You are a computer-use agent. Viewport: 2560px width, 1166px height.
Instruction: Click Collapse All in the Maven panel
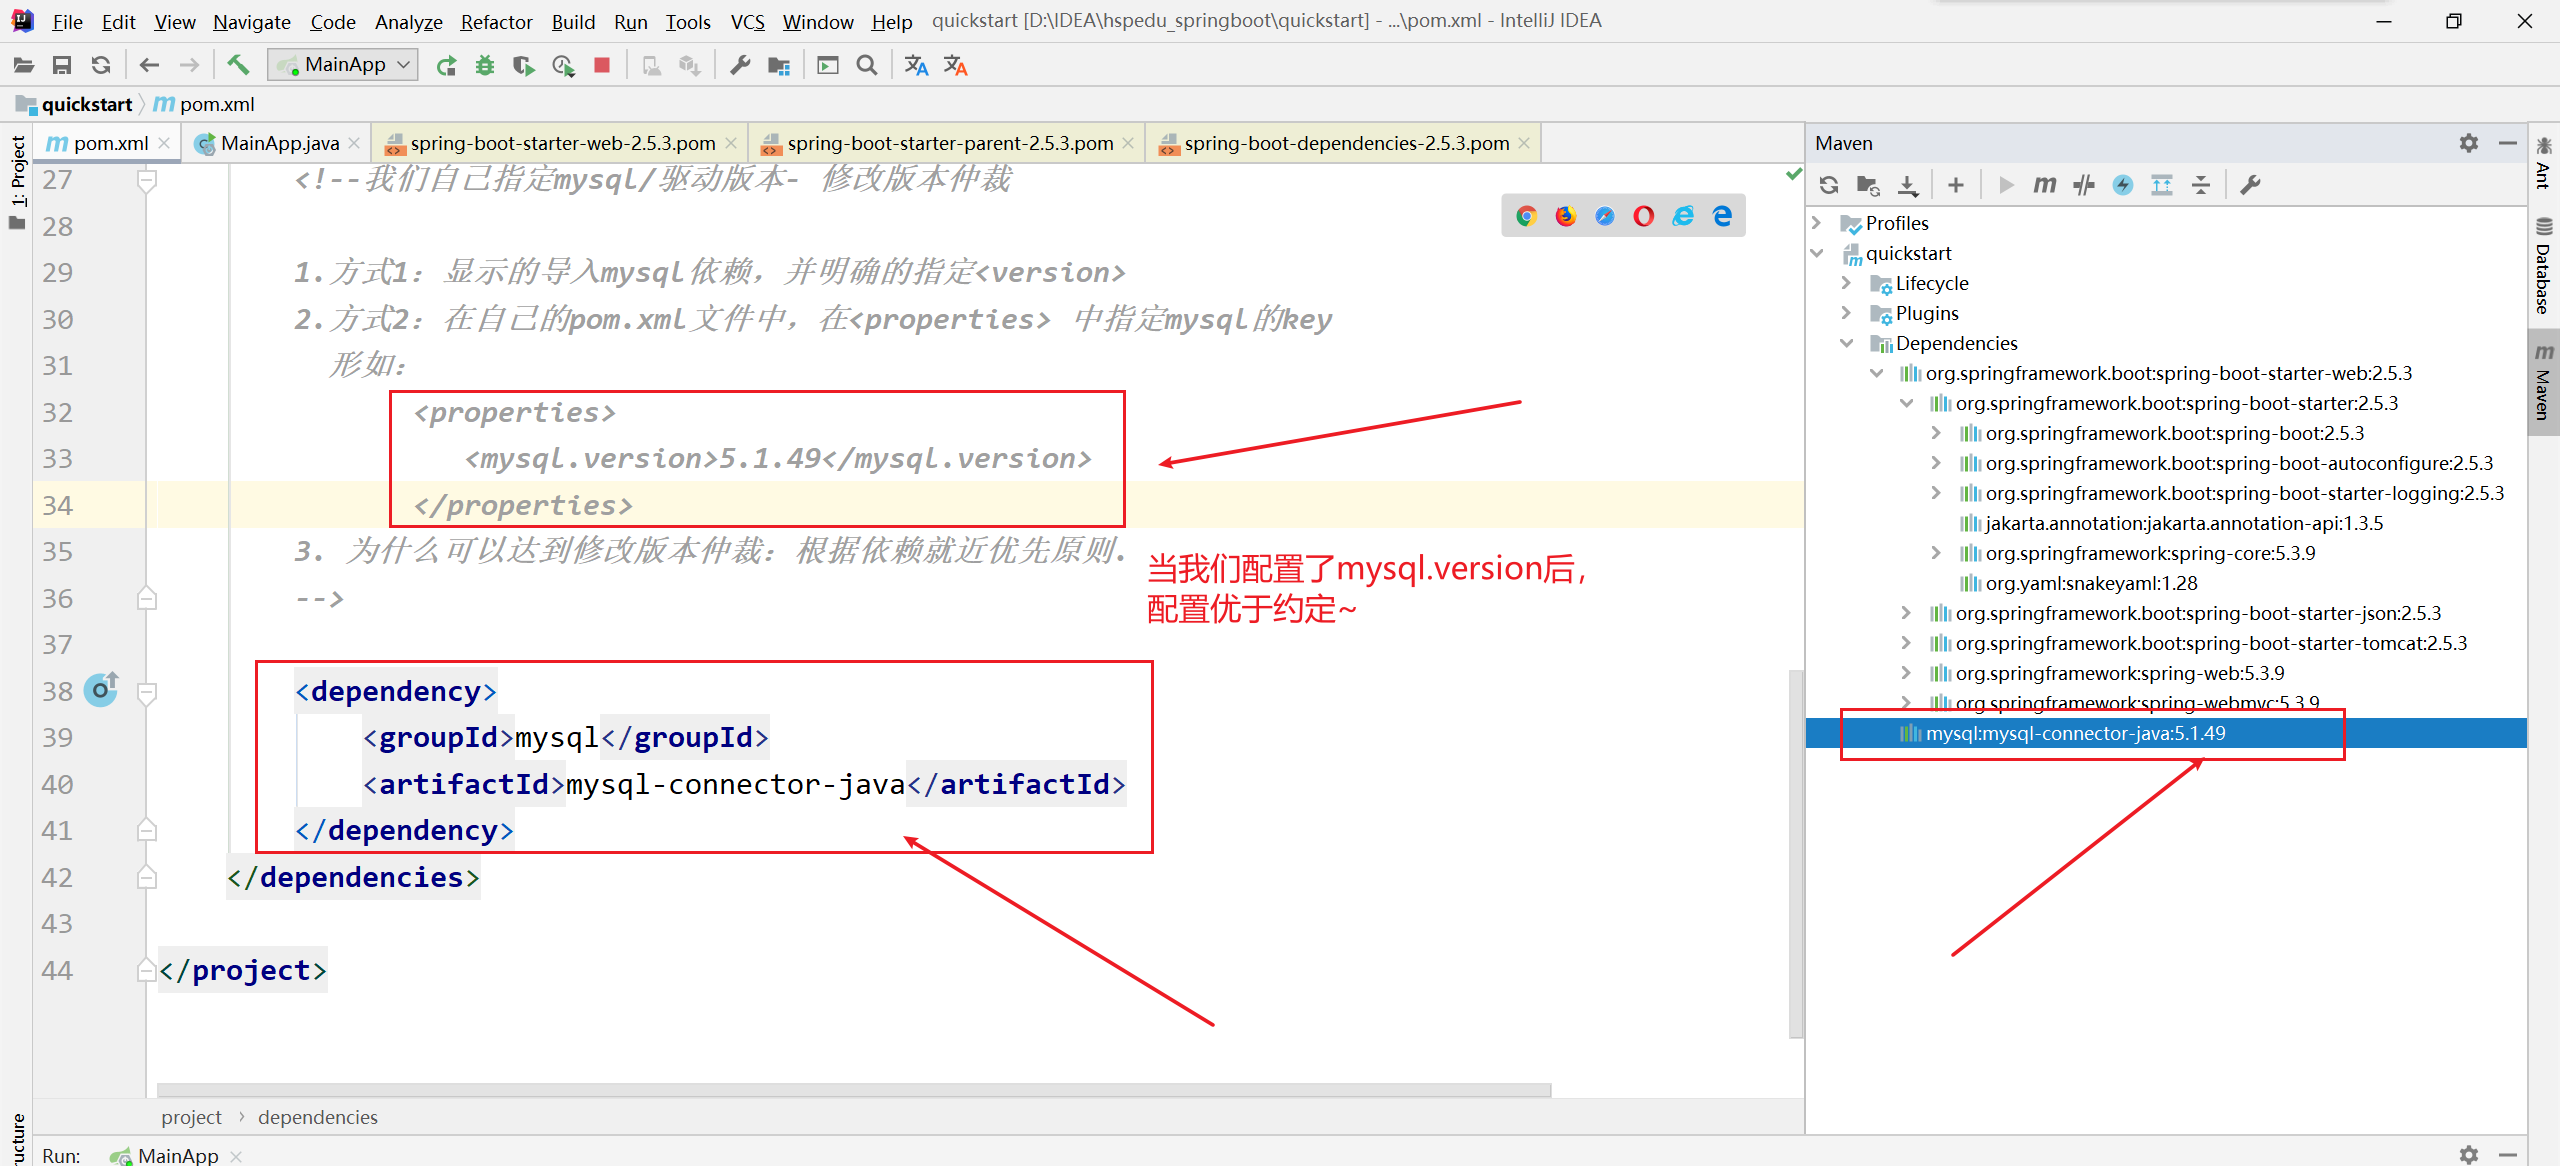pyautogui.click(x=2200, y=185)
